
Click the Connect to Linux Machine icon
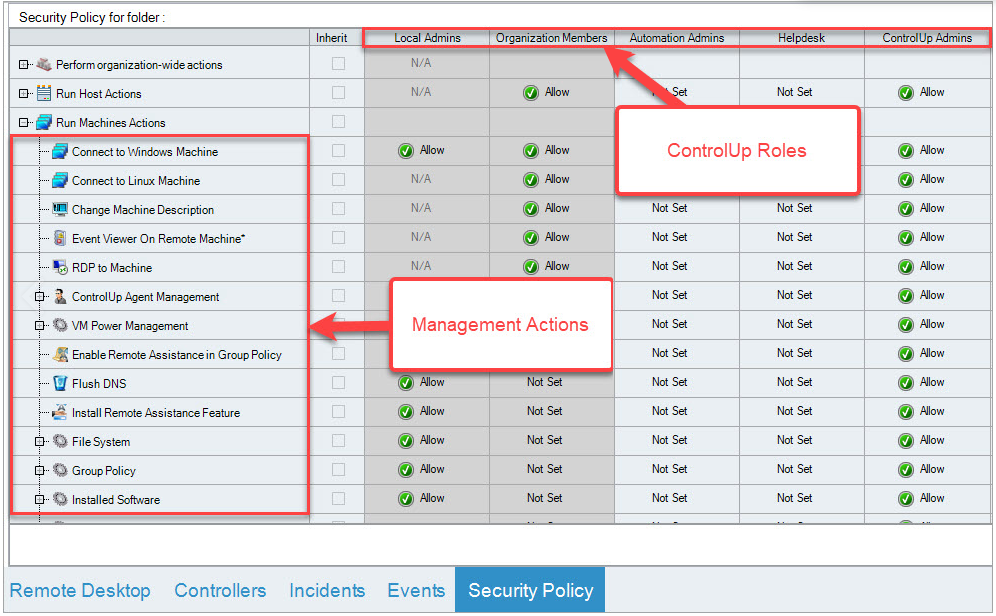pyautogui.click(x=60, y=180)
